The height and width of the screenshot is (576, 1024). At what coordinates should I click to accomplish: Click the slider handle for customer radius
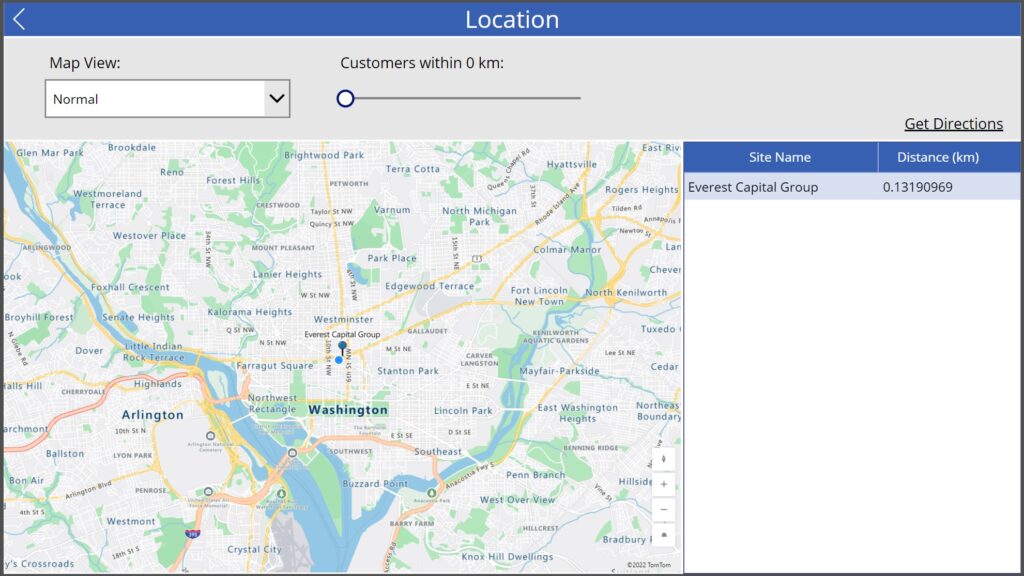[346, 98]
